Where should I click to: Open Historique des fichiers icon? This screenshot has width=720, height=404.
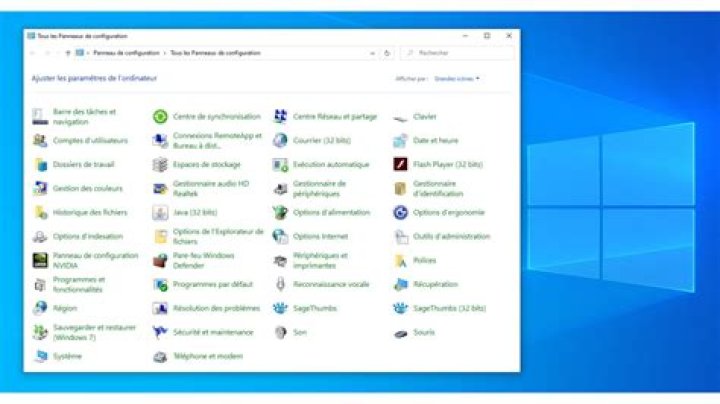(x=40, y=212)
